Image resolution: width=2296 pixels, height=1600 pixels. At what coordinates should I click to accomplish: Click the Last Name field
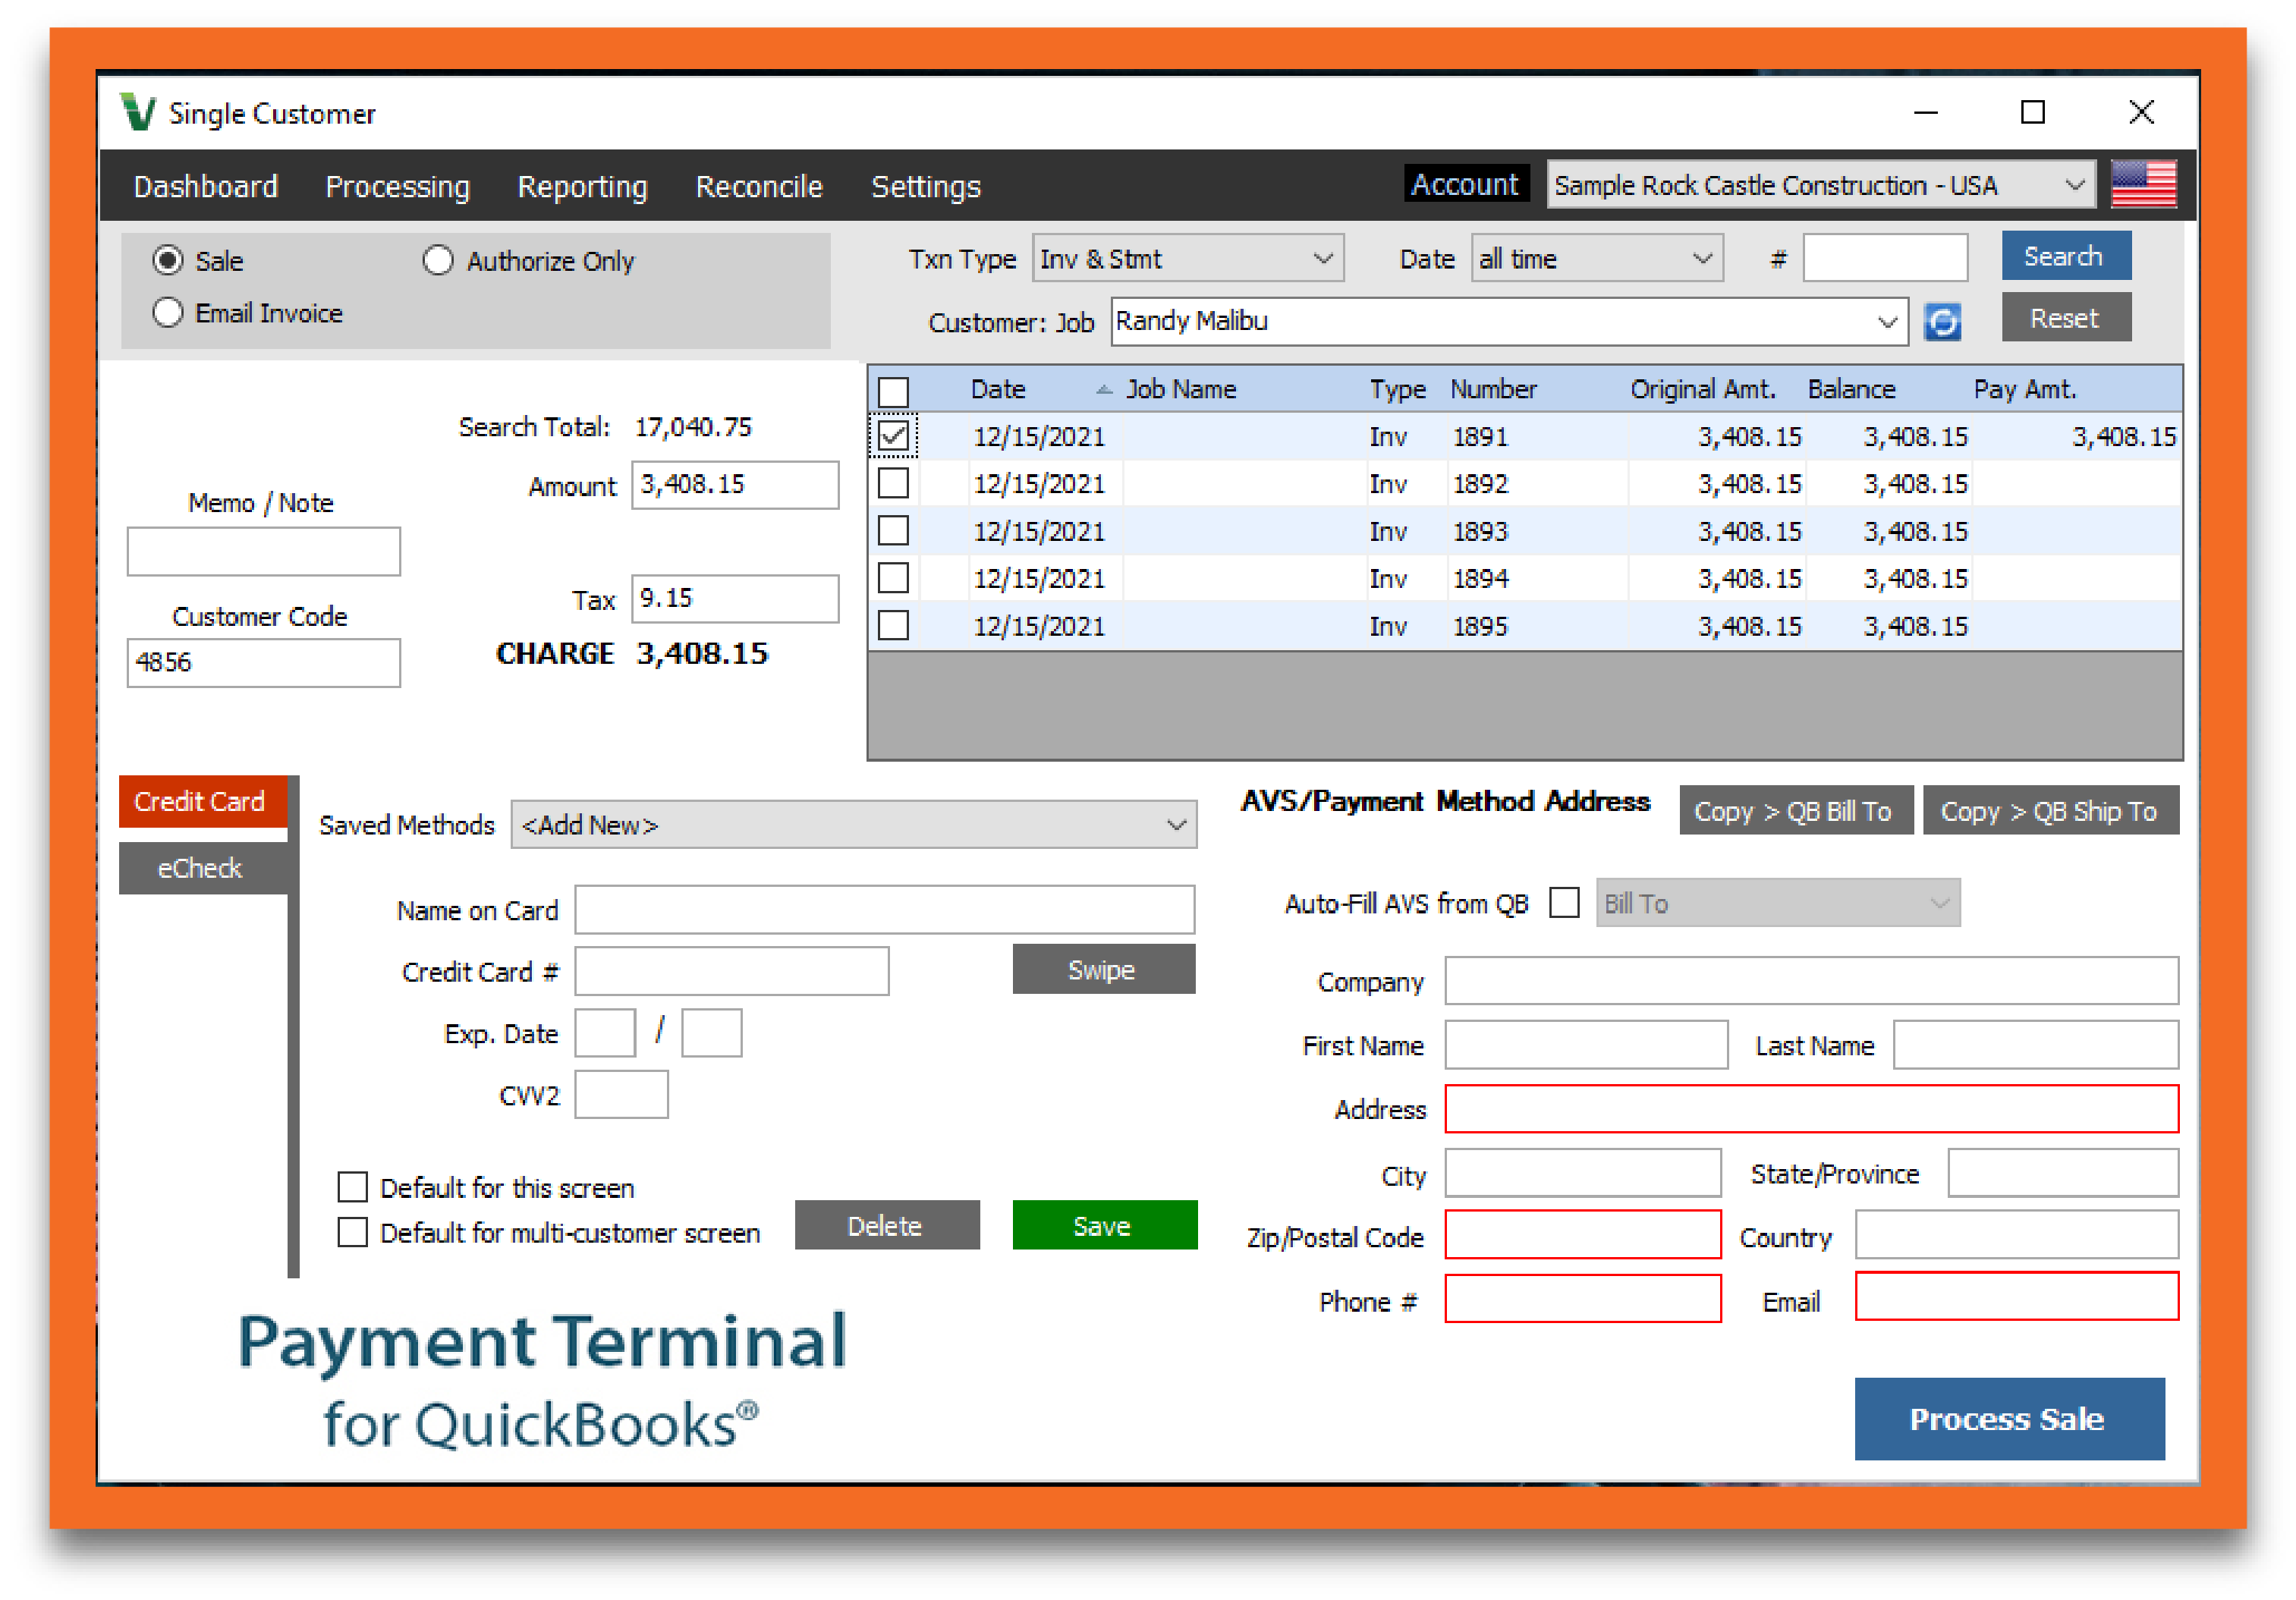(2035, 1045)
